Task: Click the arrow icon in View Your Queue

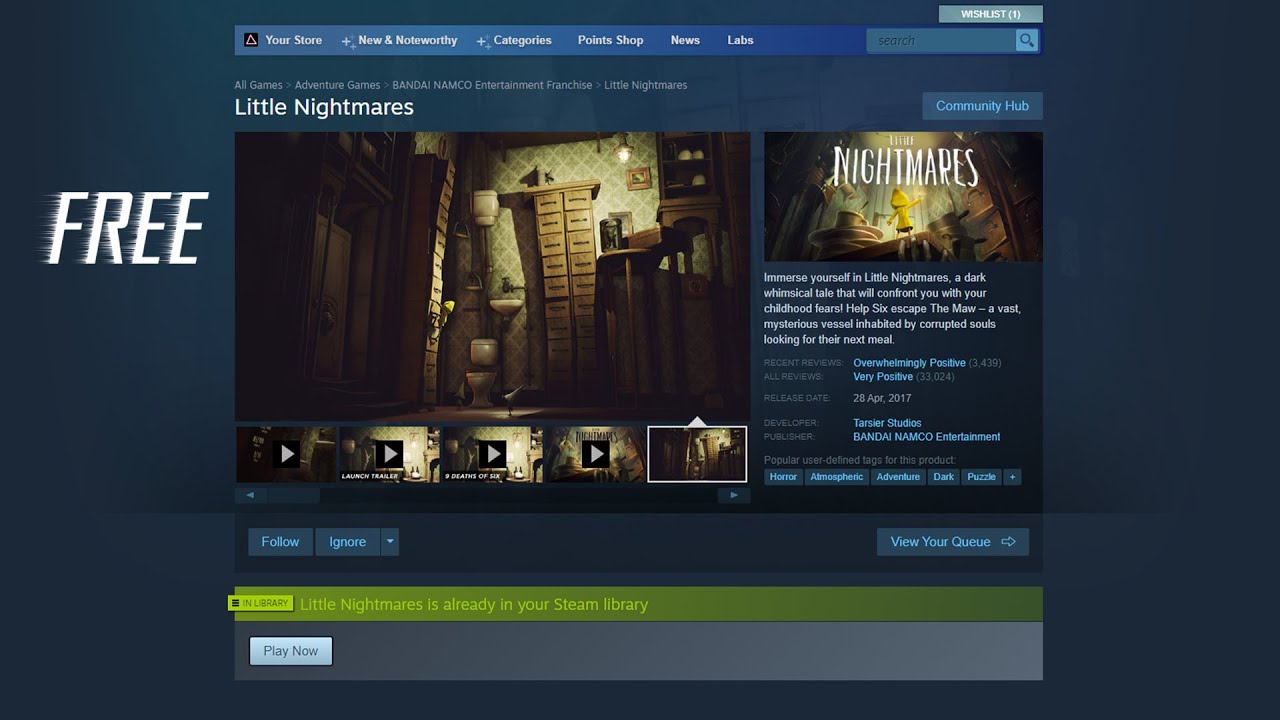Action: tap(1008, 542)
